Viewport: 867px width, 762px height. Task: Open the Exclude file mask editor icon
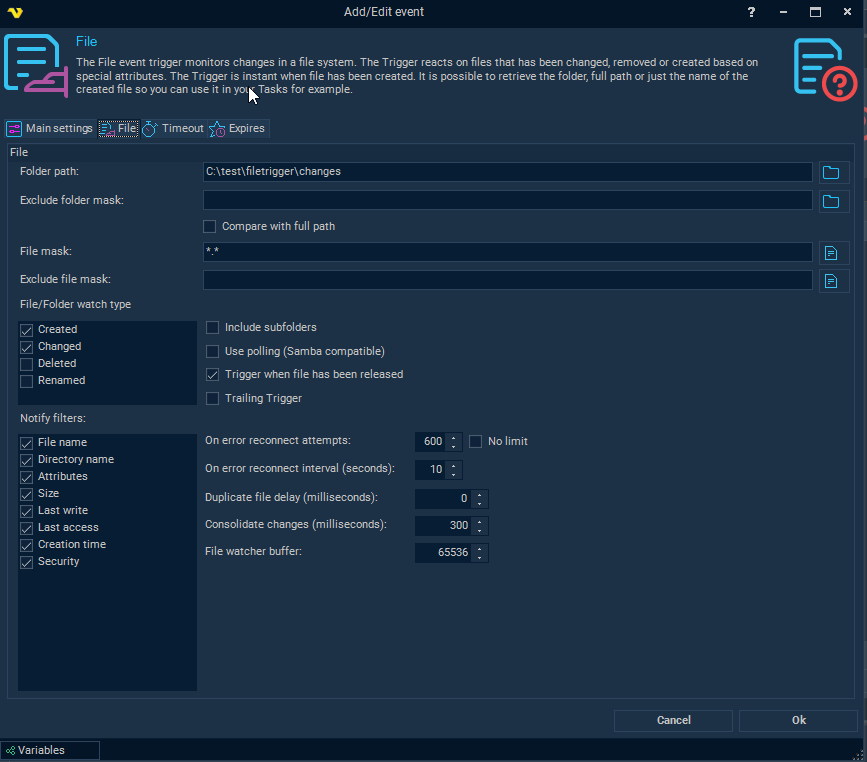tap(831, 281)
